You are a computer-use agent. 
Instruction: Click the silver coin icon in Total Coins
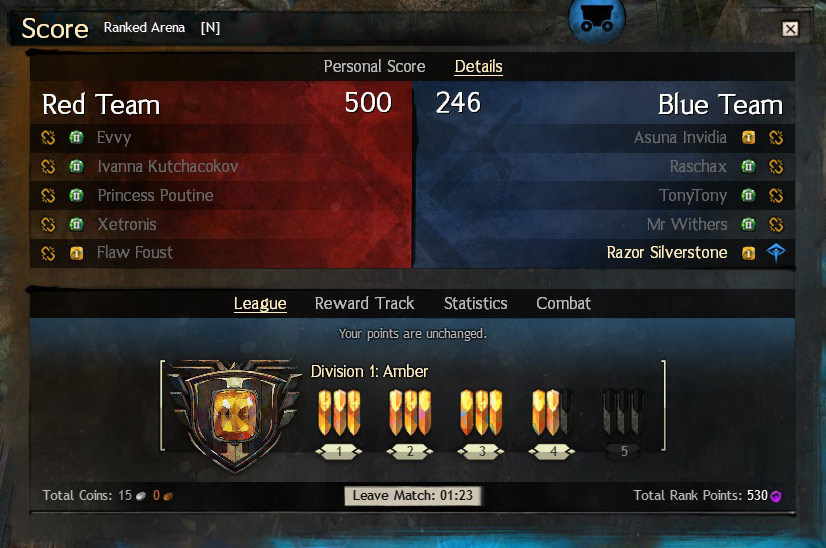tap(141, 496)
